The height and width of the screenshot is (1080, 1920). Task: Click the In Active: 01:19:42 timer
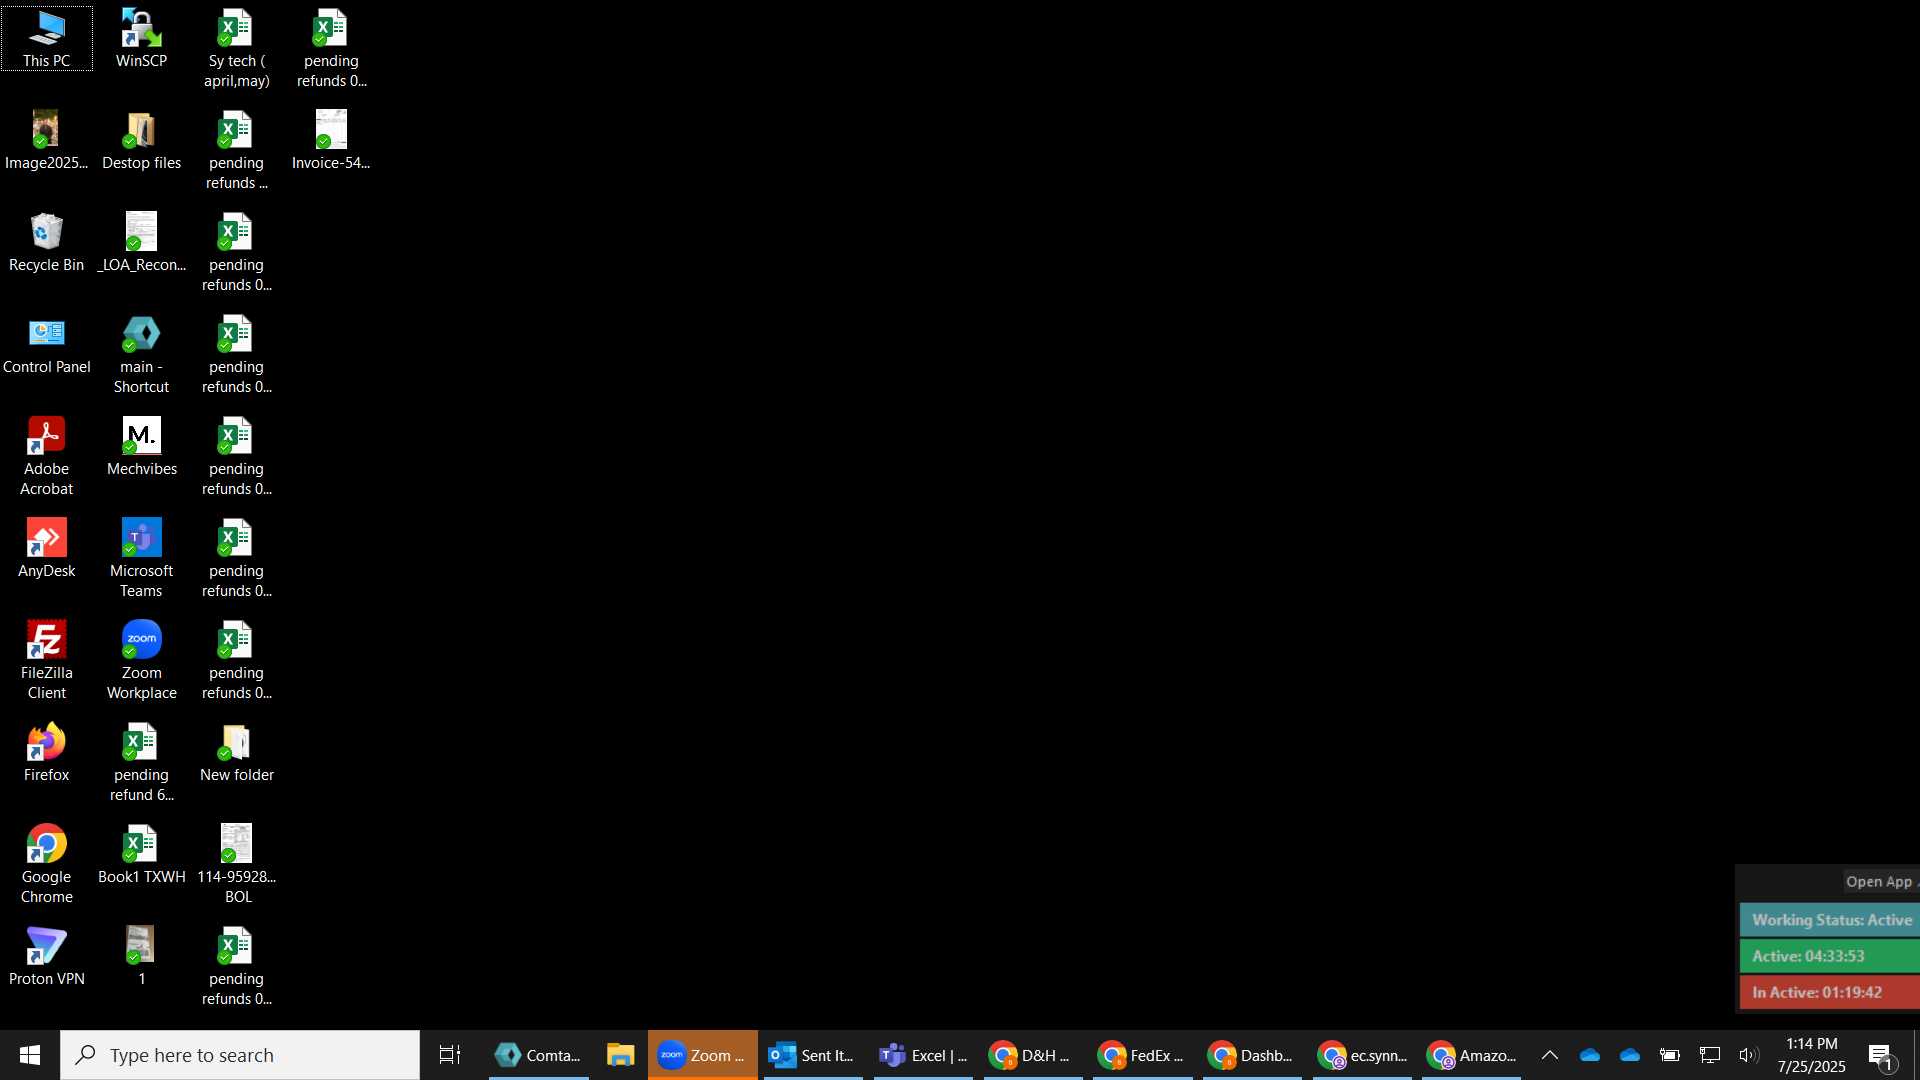(1830, 992)
